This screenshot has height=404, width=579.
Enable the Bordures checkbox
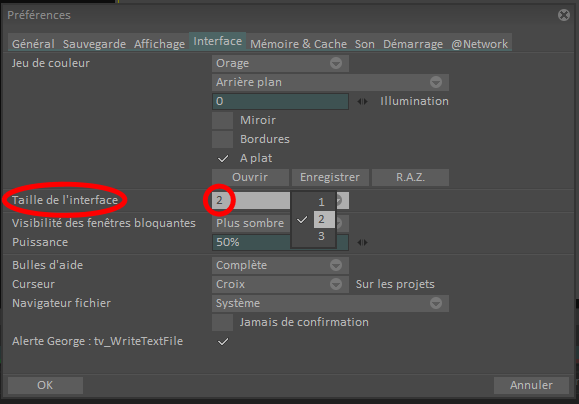point(222,139)
